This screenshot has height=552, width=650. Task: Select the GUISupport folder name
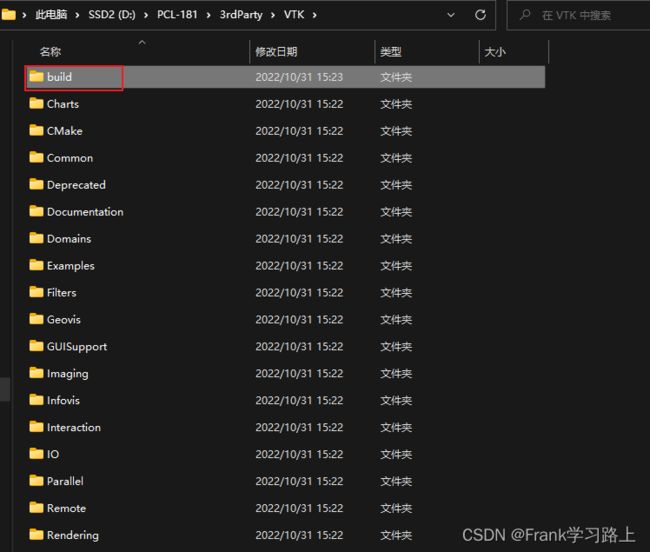pyautogui.click(x=77, y=347)
